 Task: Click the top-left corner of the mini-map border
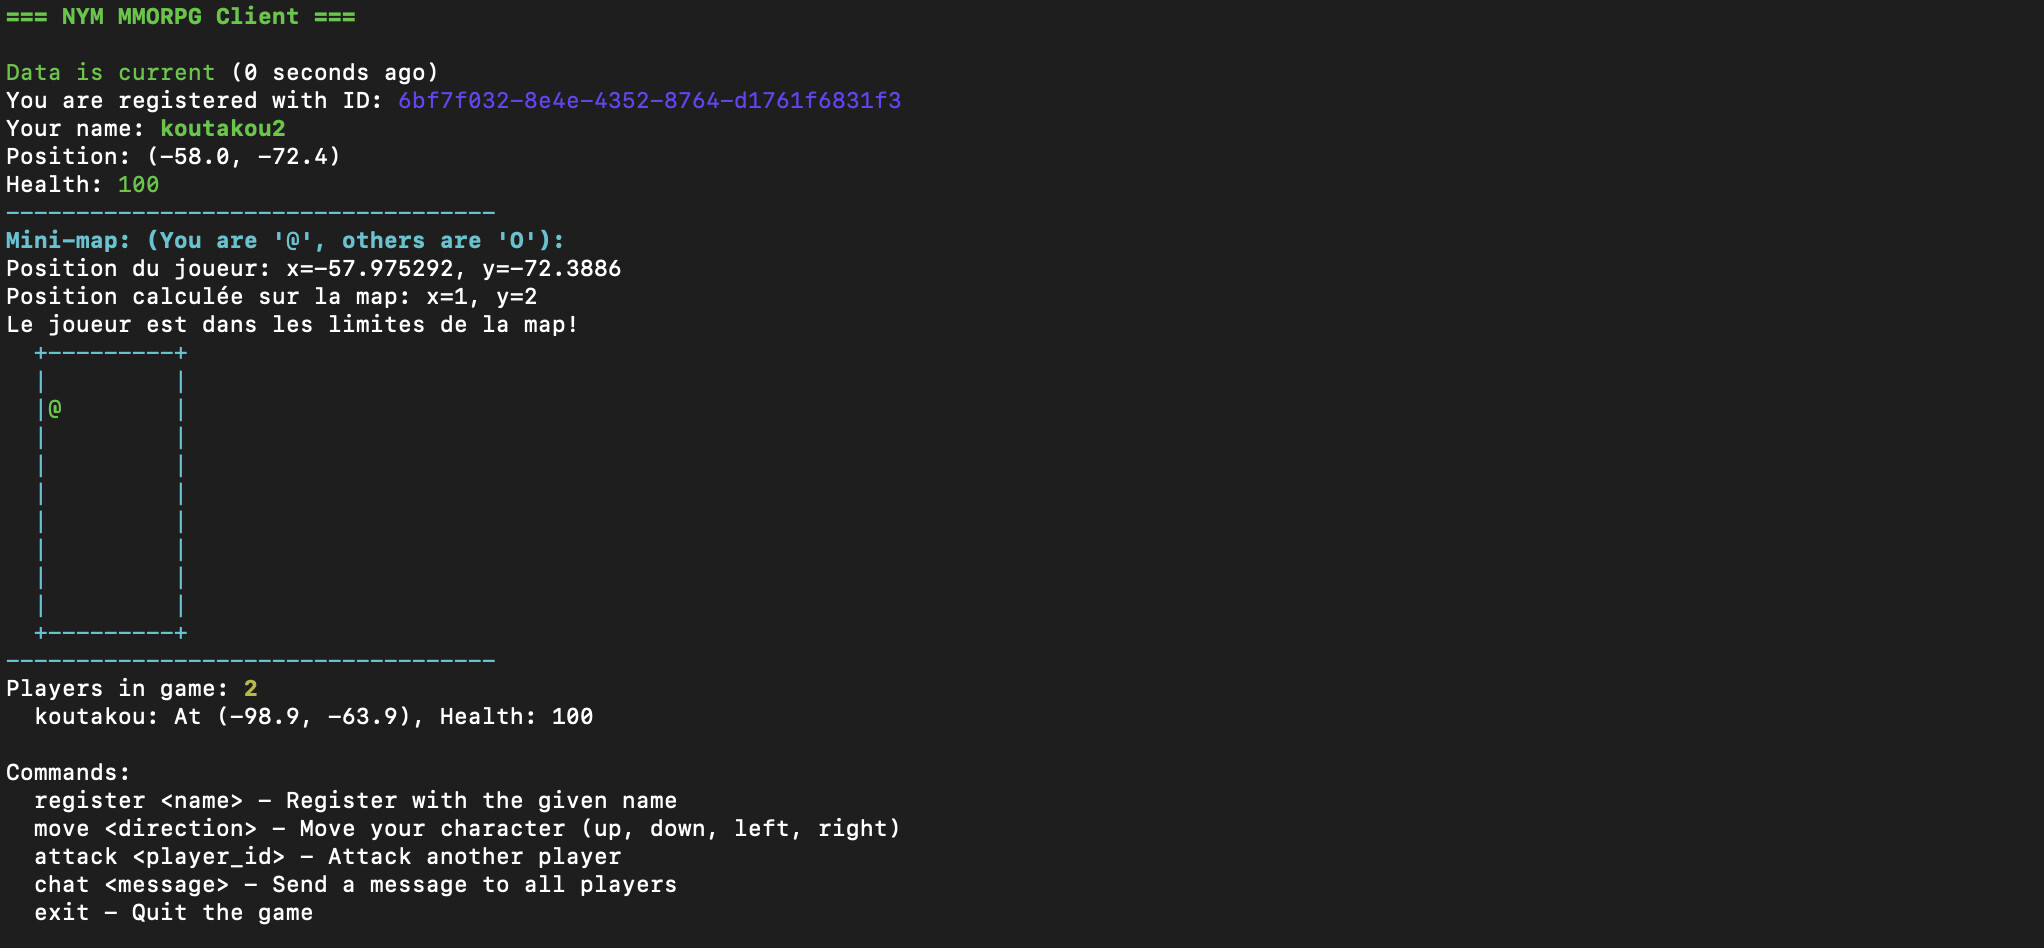click(x=40, y=353)
